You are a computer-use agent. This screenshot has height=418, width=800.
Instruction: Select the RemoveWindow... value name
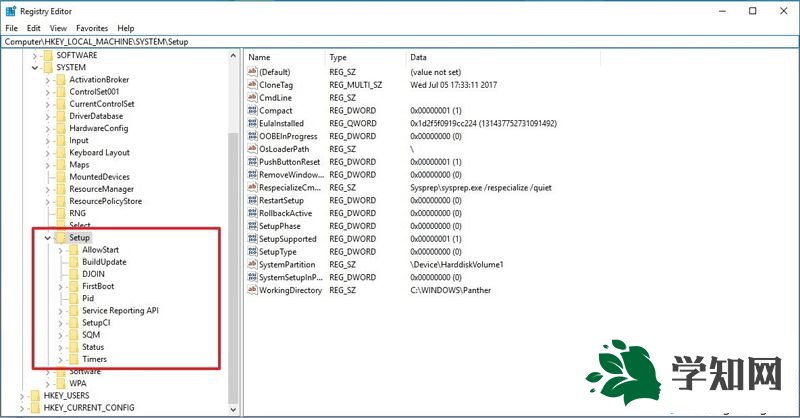click(291, 175)
